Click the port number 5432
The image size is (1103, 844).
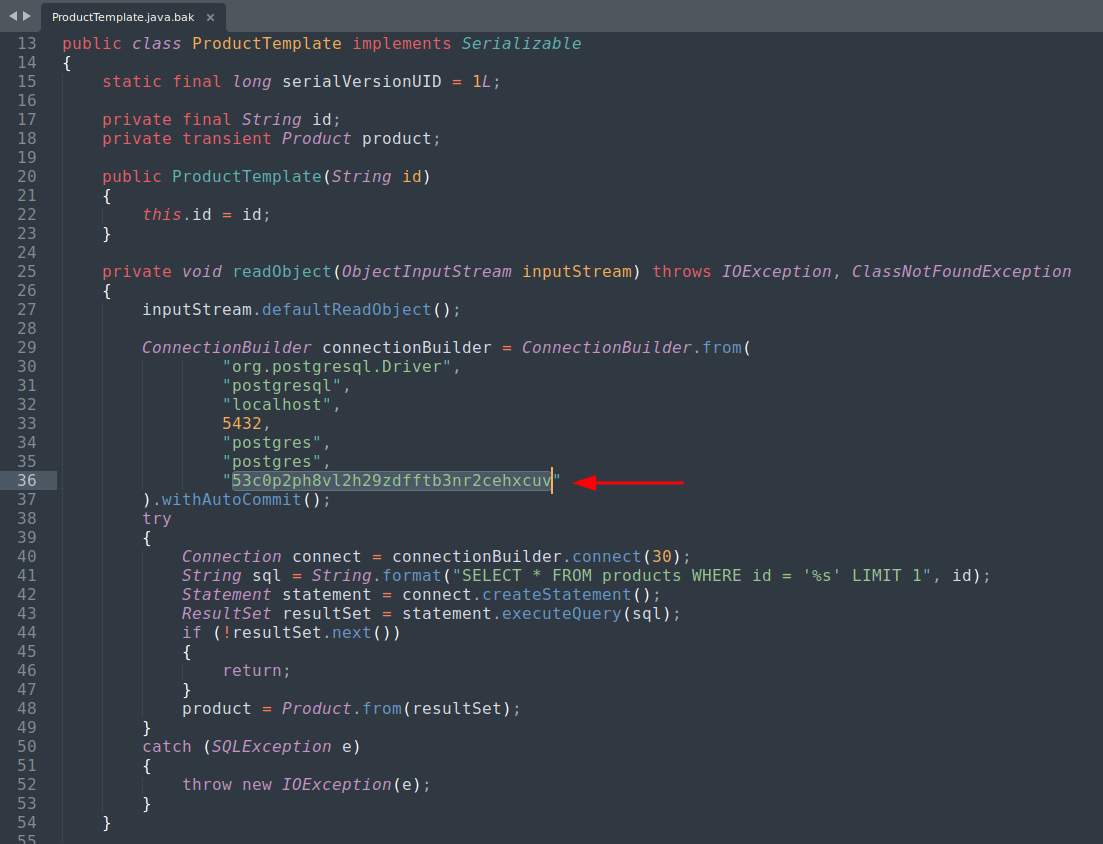(242, 423)
